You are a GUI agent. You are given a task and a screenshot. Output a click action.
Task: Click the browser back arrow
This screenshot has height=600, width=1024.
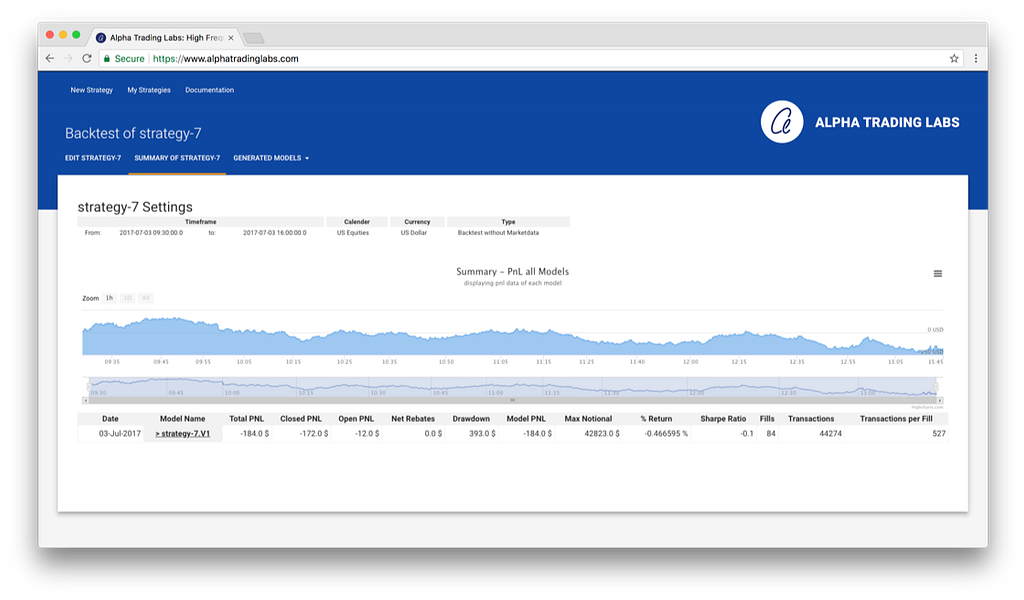tap(50, 58)
